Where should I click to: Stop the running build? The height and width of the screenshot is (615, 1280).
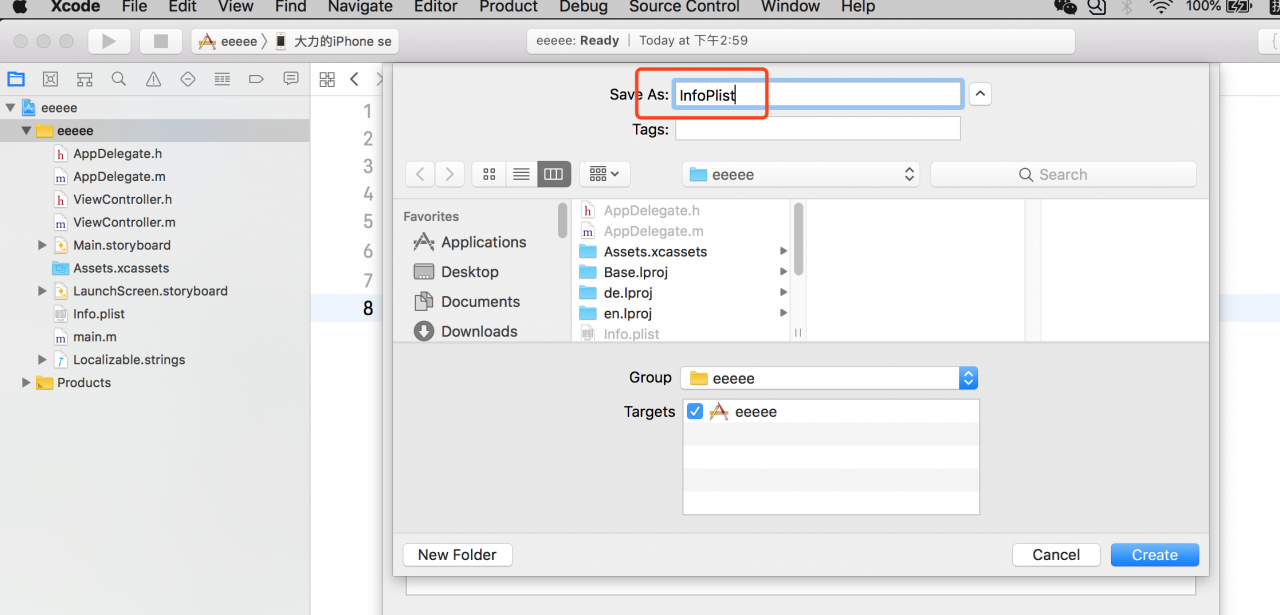(160, 41)
